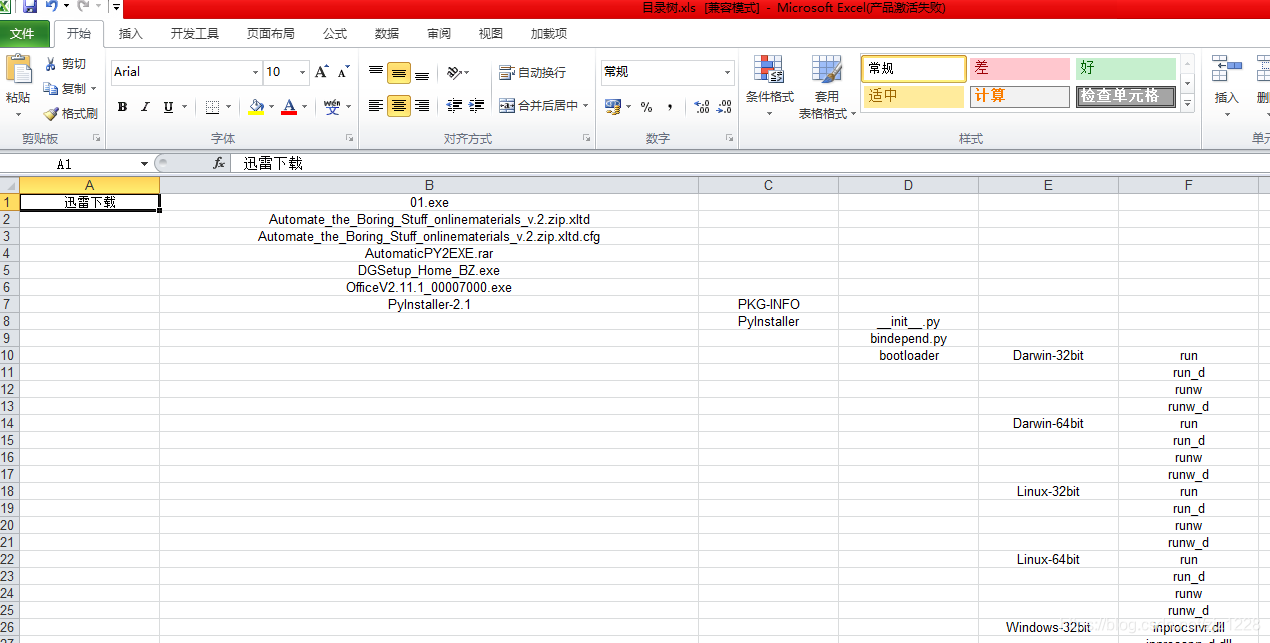Toggle middle vertical alignment
Screen dimensions: 1270x643
(399, 73)
